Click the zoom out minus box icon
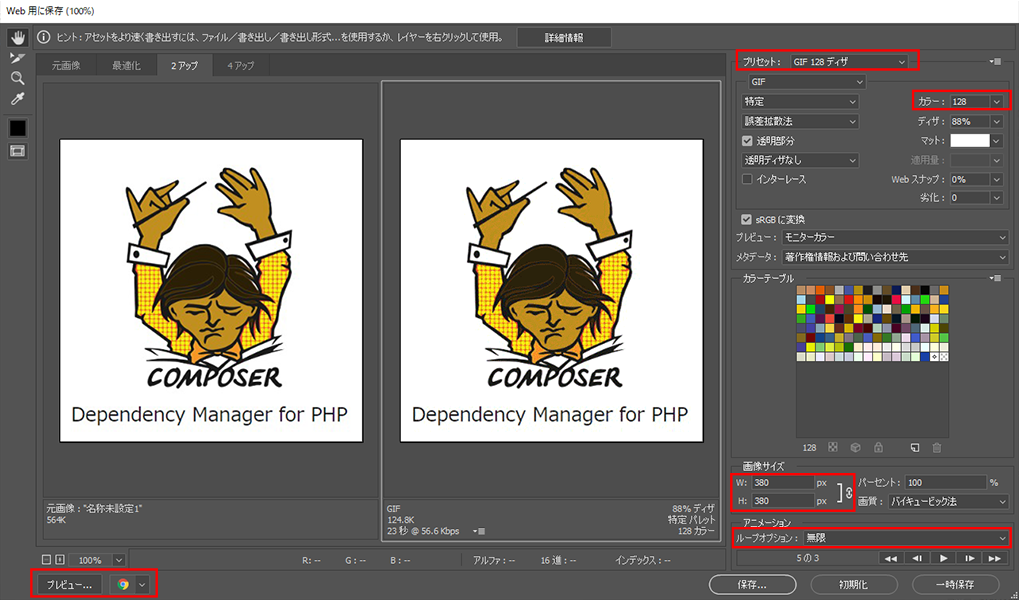The height and width of the screenshot is (600, 1019). click(46, 560)
